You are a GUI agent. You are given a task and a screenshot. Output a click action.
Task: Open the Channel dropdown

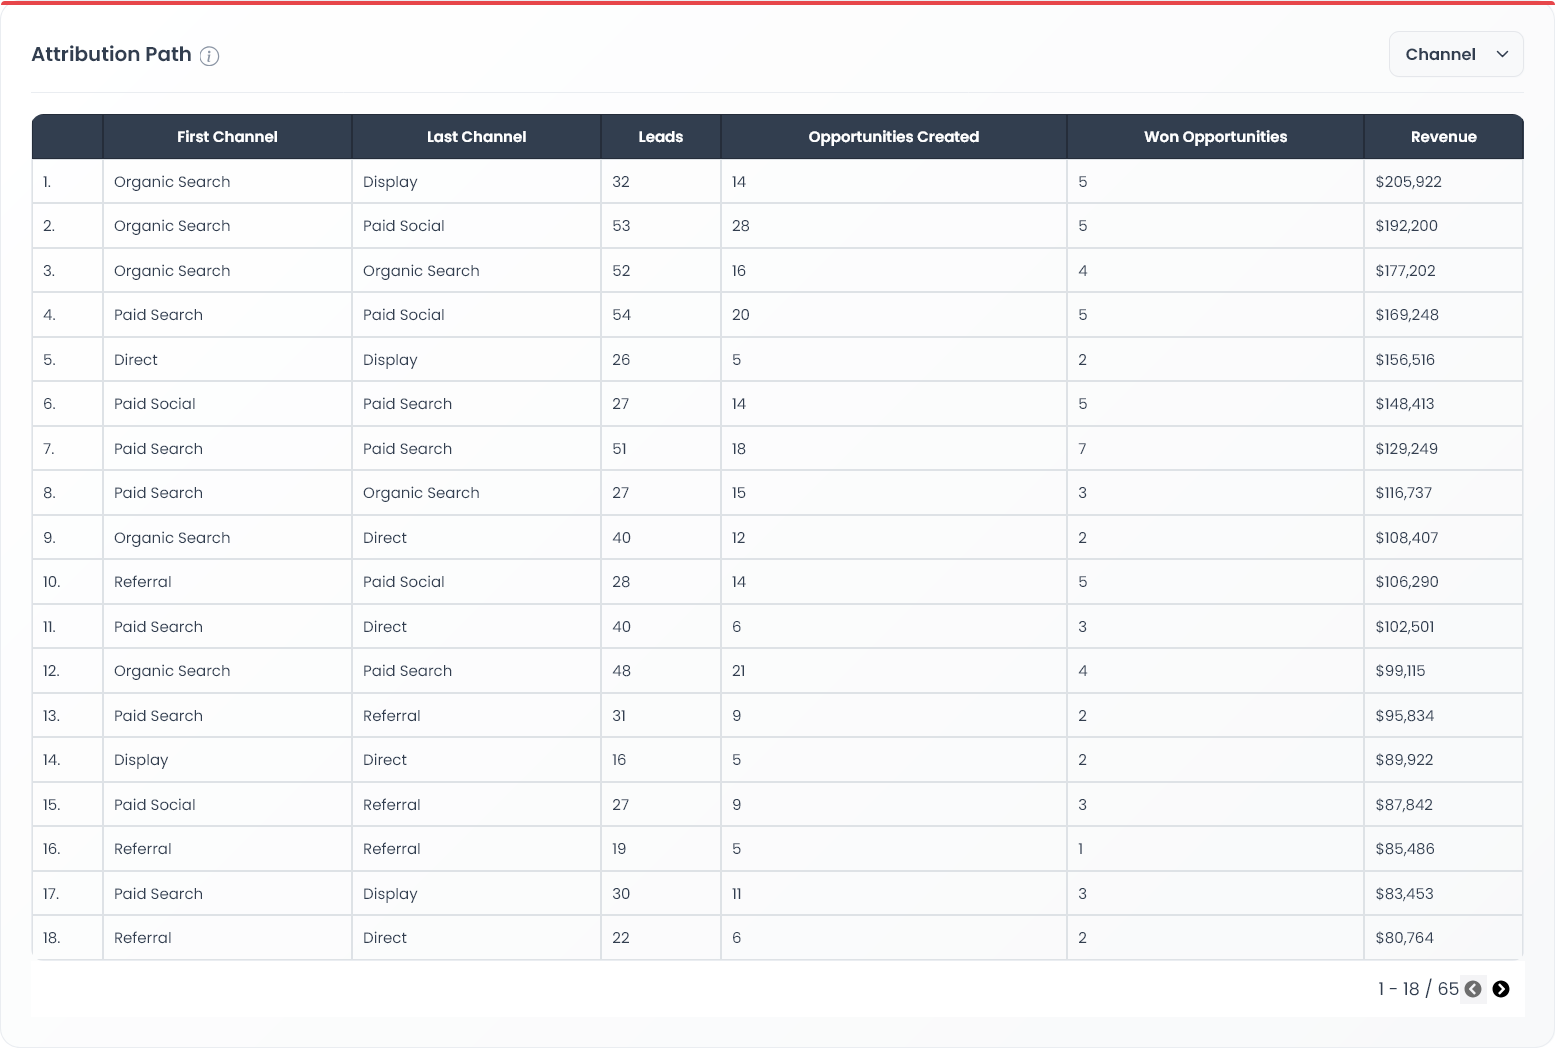click(1455, 54)
